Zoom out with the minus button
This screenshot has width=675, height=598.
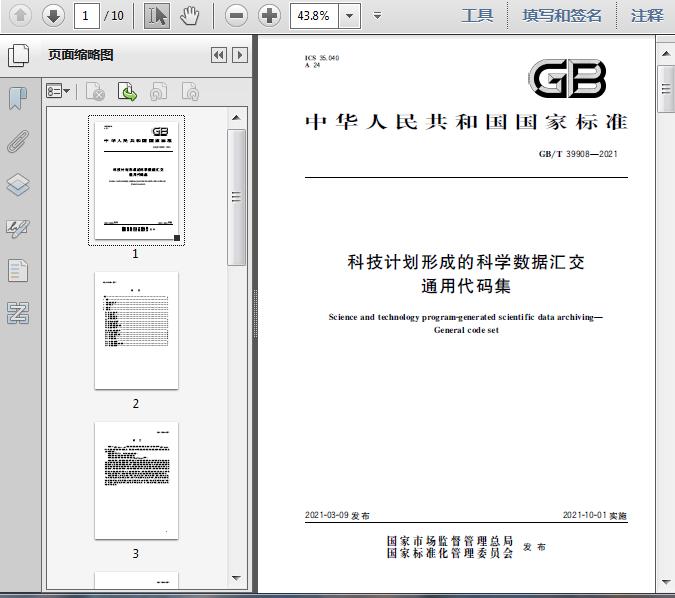click(x=236, y=16)
